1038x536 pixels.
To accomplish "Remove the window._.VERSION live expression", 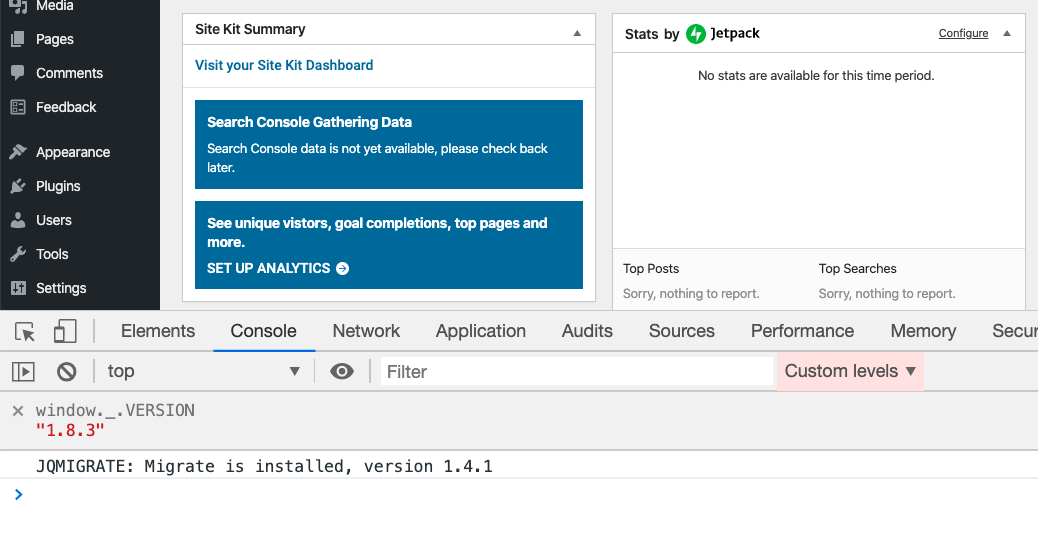I will pos(18,411).
